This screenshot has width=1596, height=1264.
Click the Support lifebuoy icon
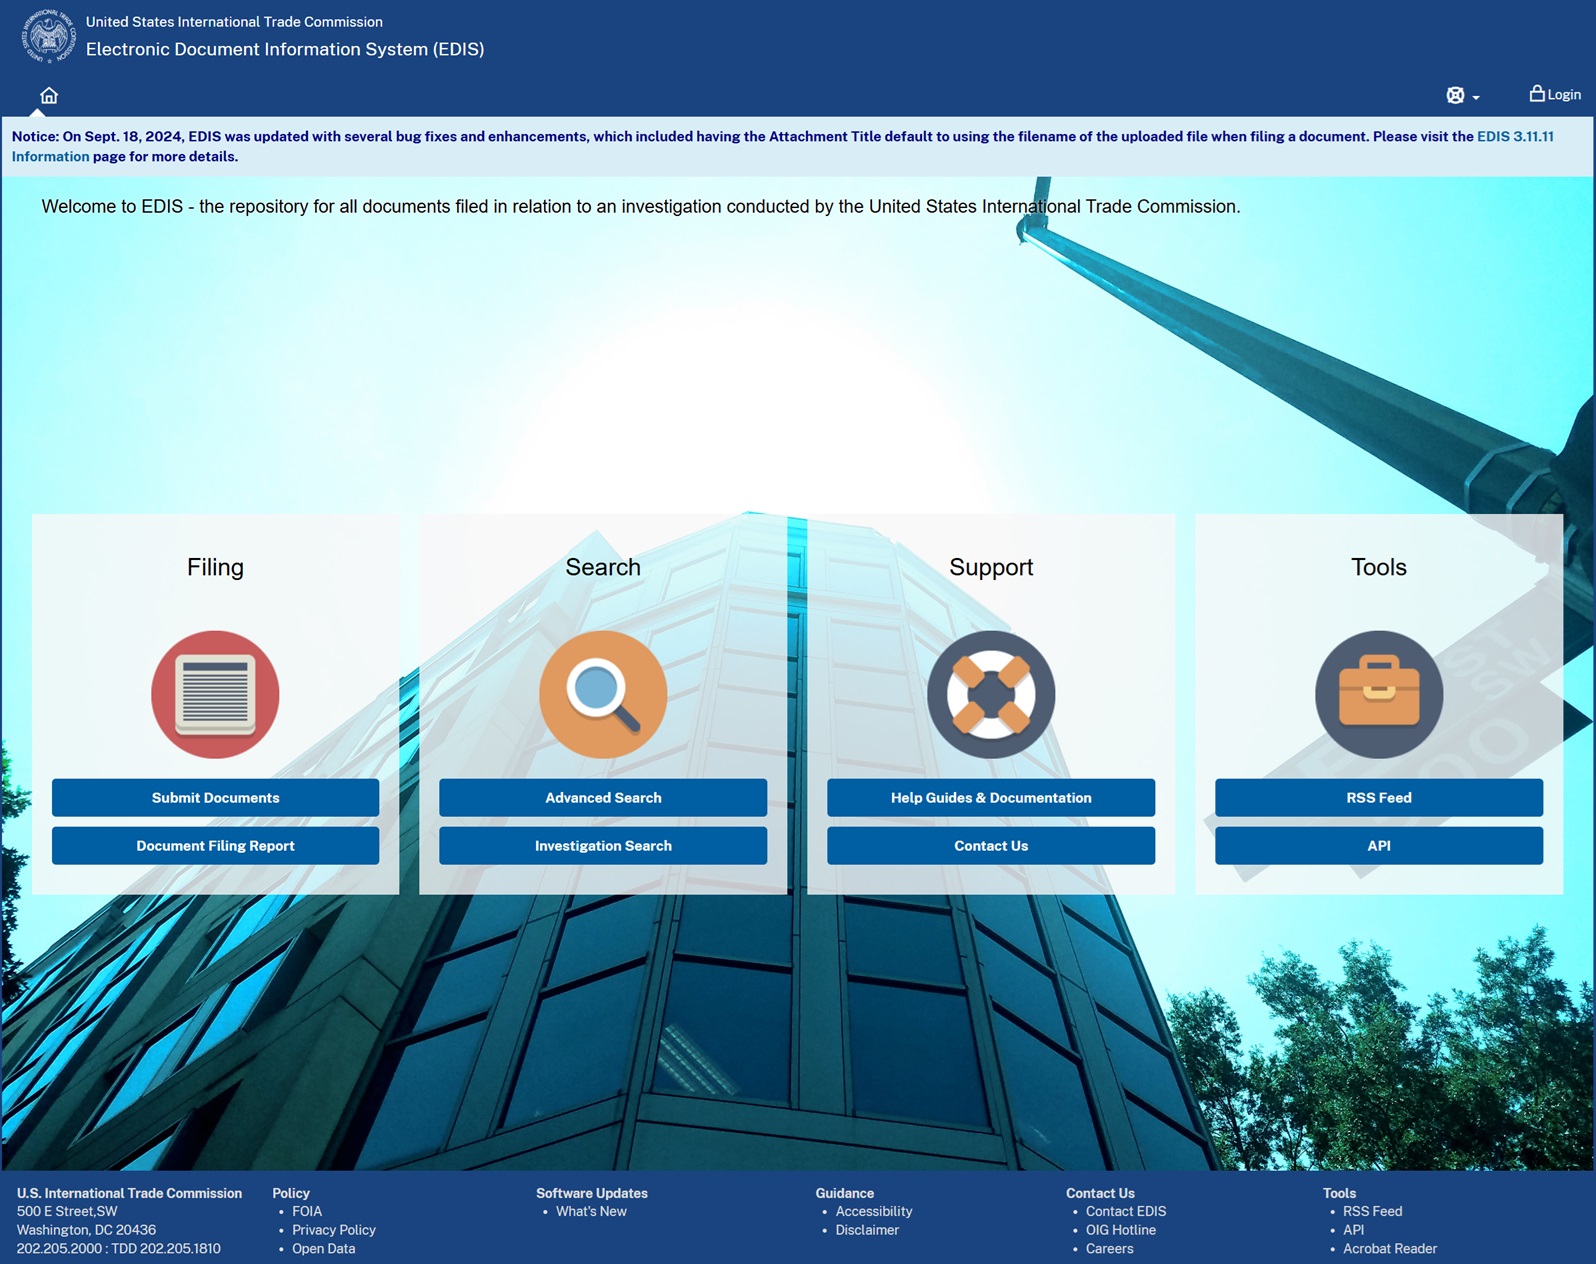coord(991,694)
